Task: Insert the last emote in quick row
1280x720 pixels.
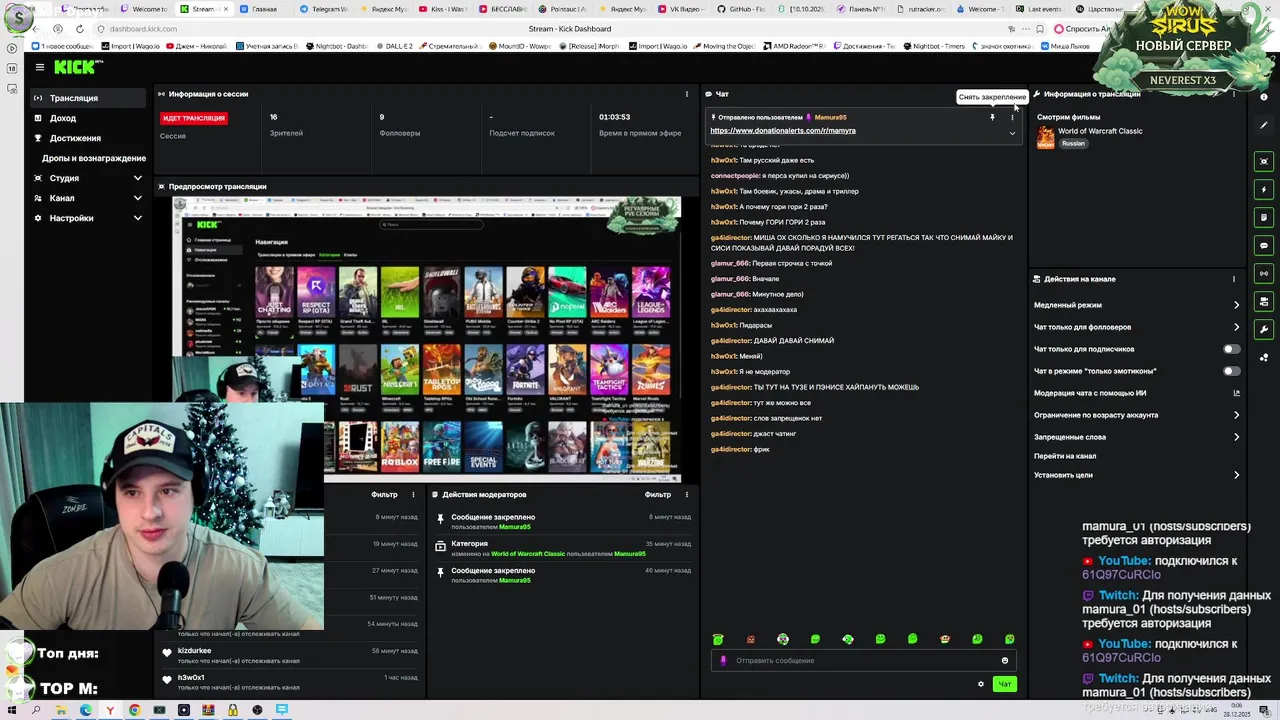Action: (x=1009, y=639)
